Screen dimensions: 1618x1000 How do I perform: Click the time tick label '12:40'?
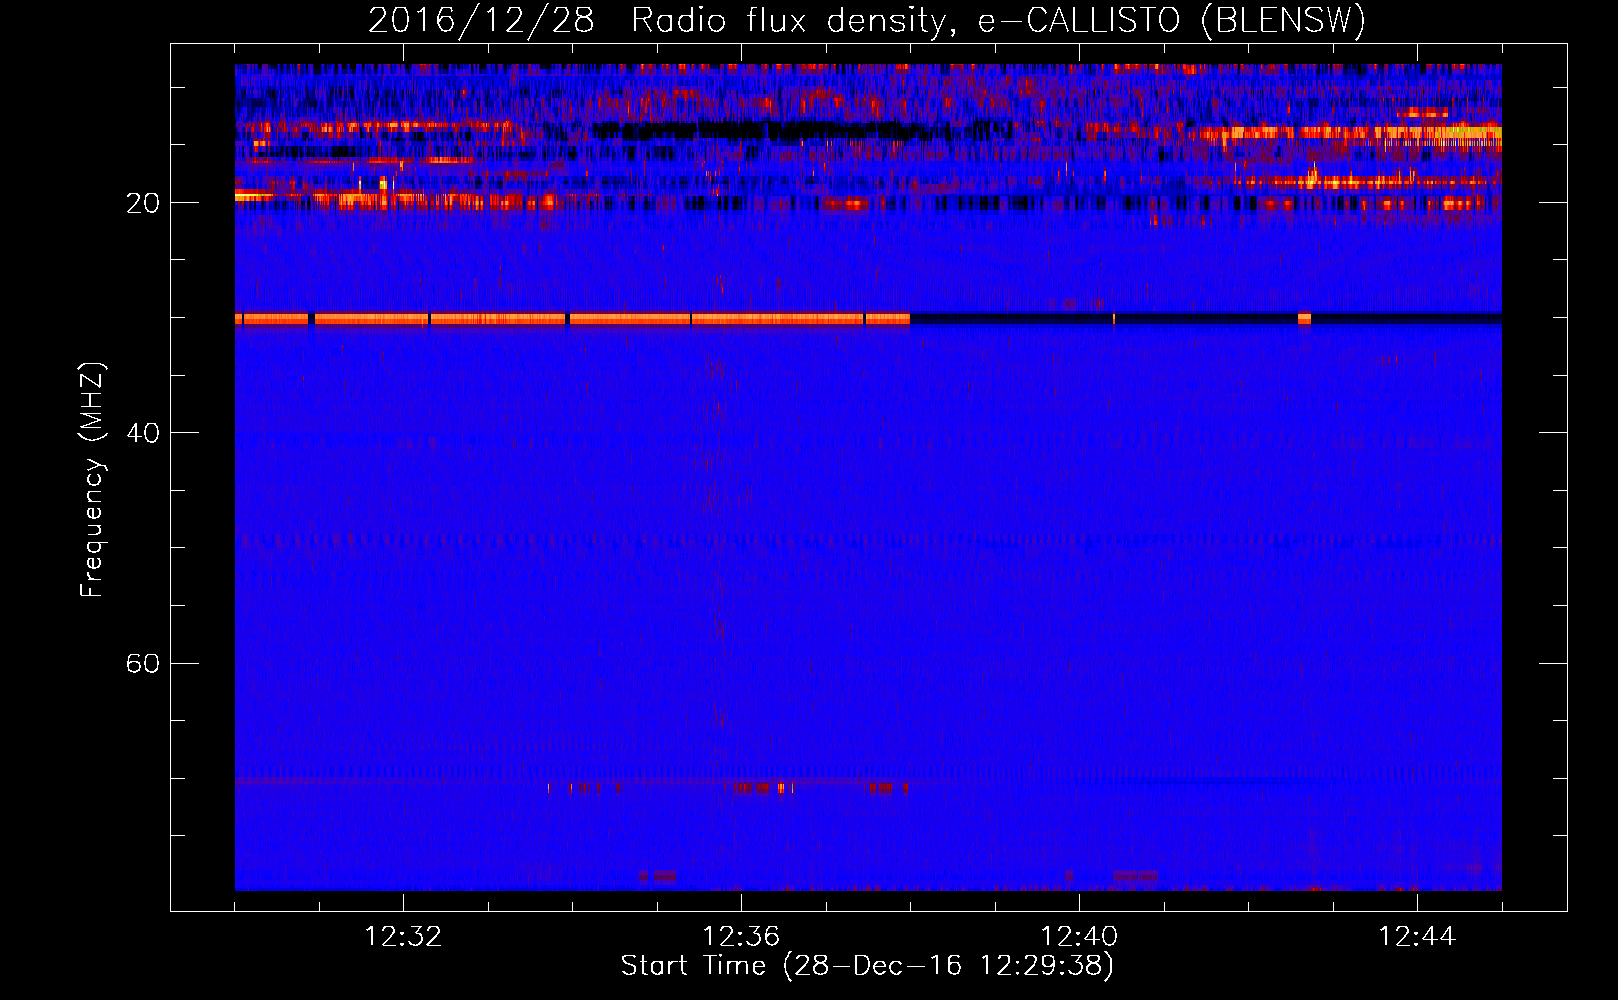pos(1079,936)
